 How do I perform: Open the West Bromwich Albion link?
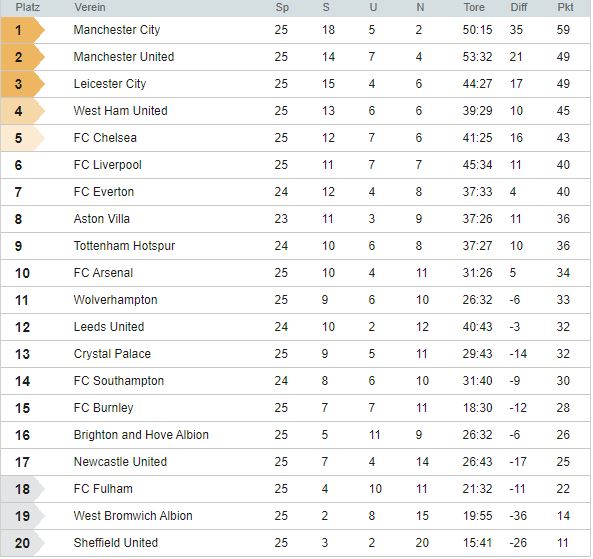click(x=133, y=516)
